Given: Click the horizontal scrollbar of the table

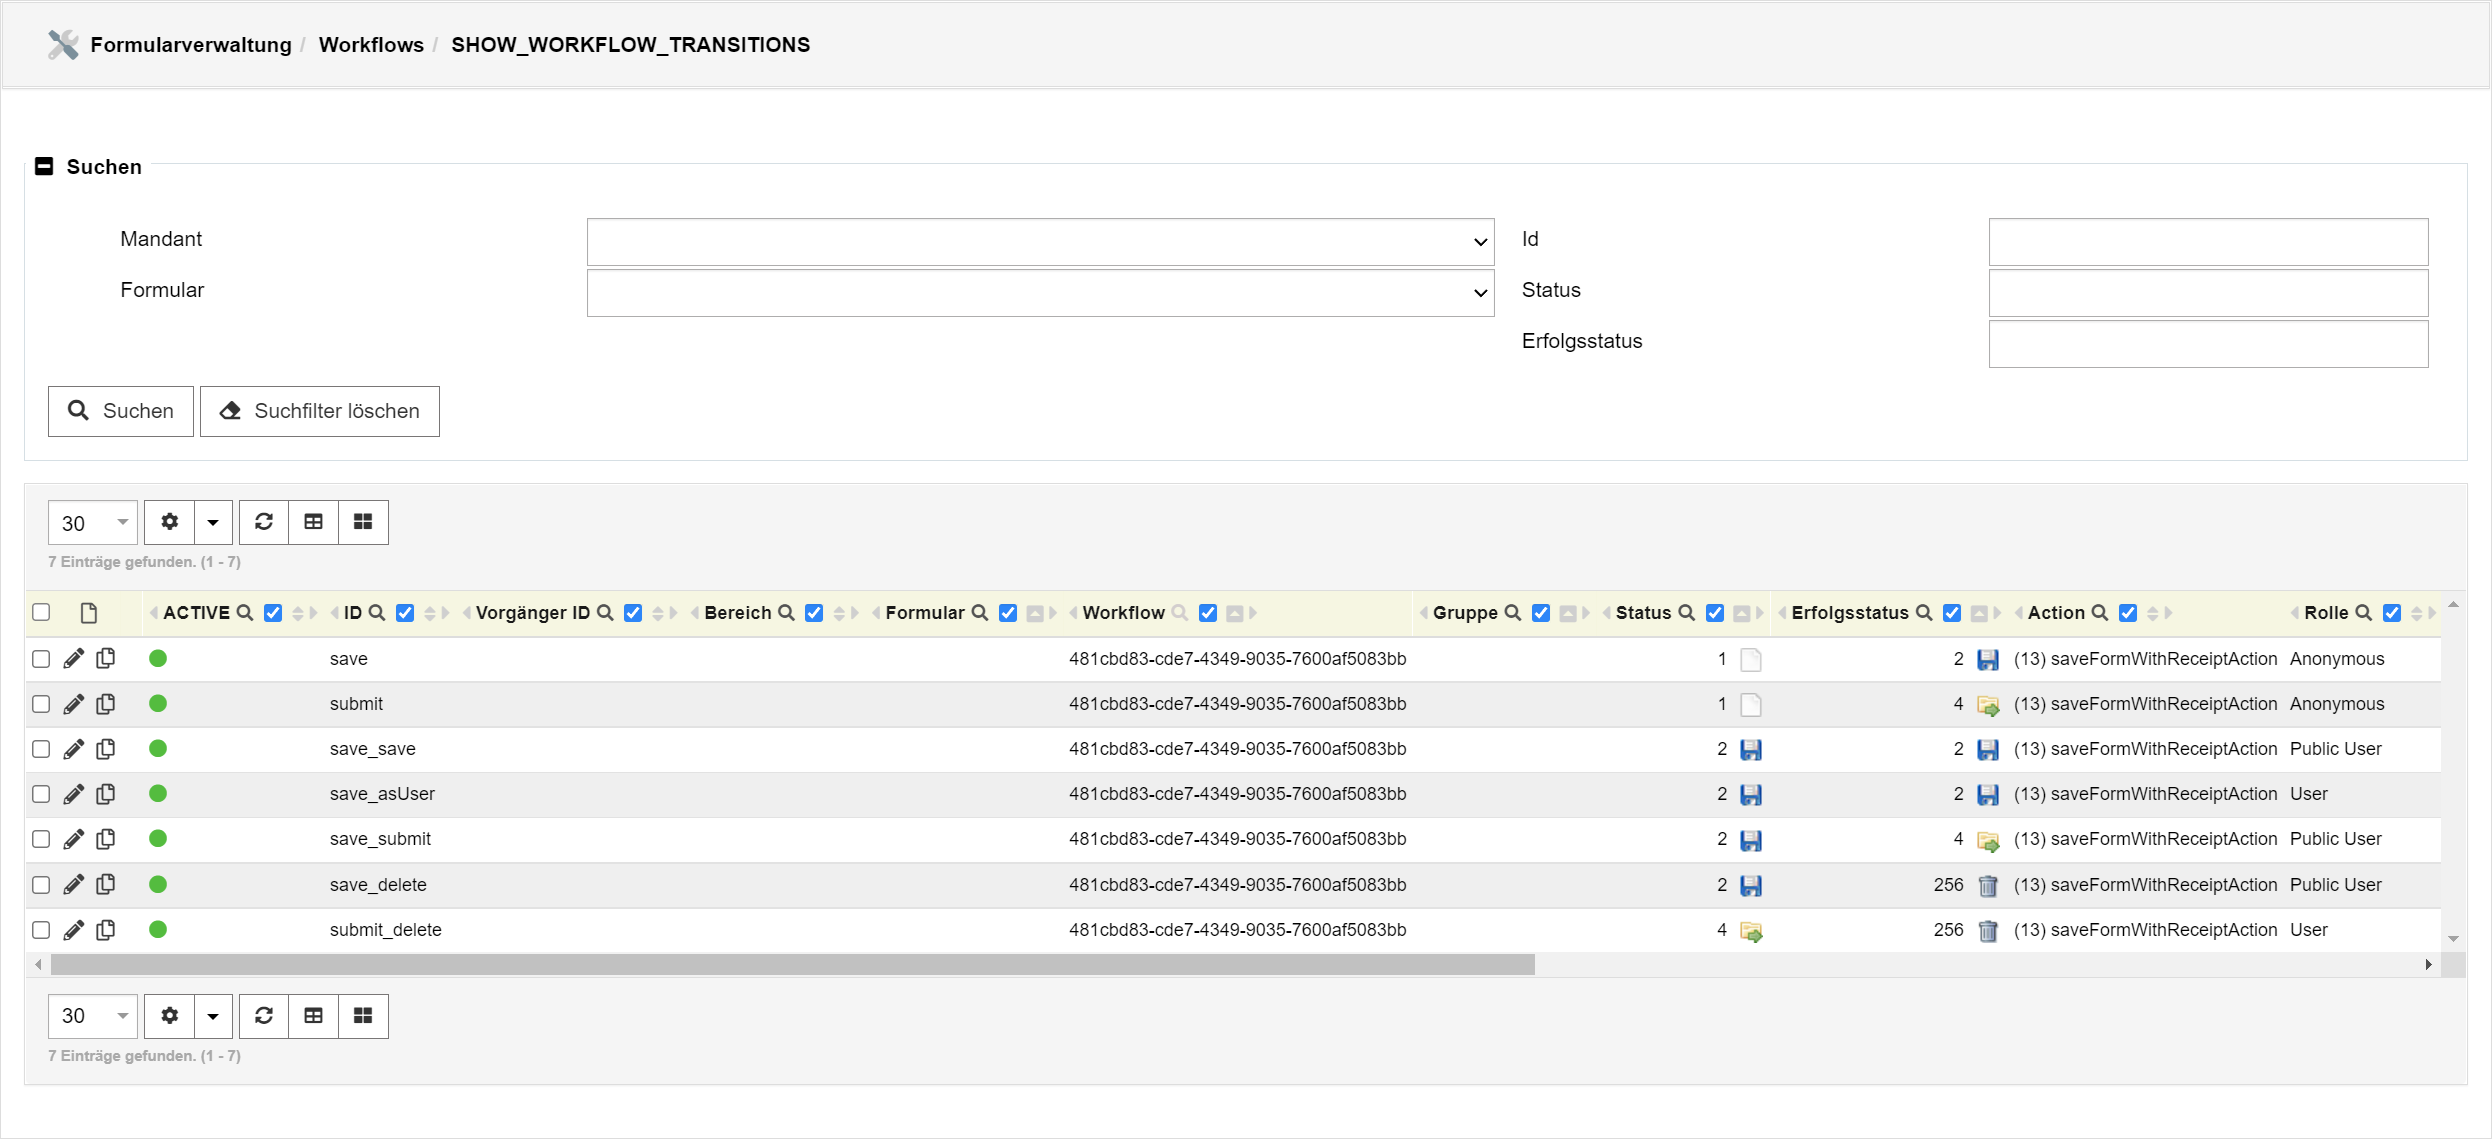Looking at the screenshot, I should [792, 964].
